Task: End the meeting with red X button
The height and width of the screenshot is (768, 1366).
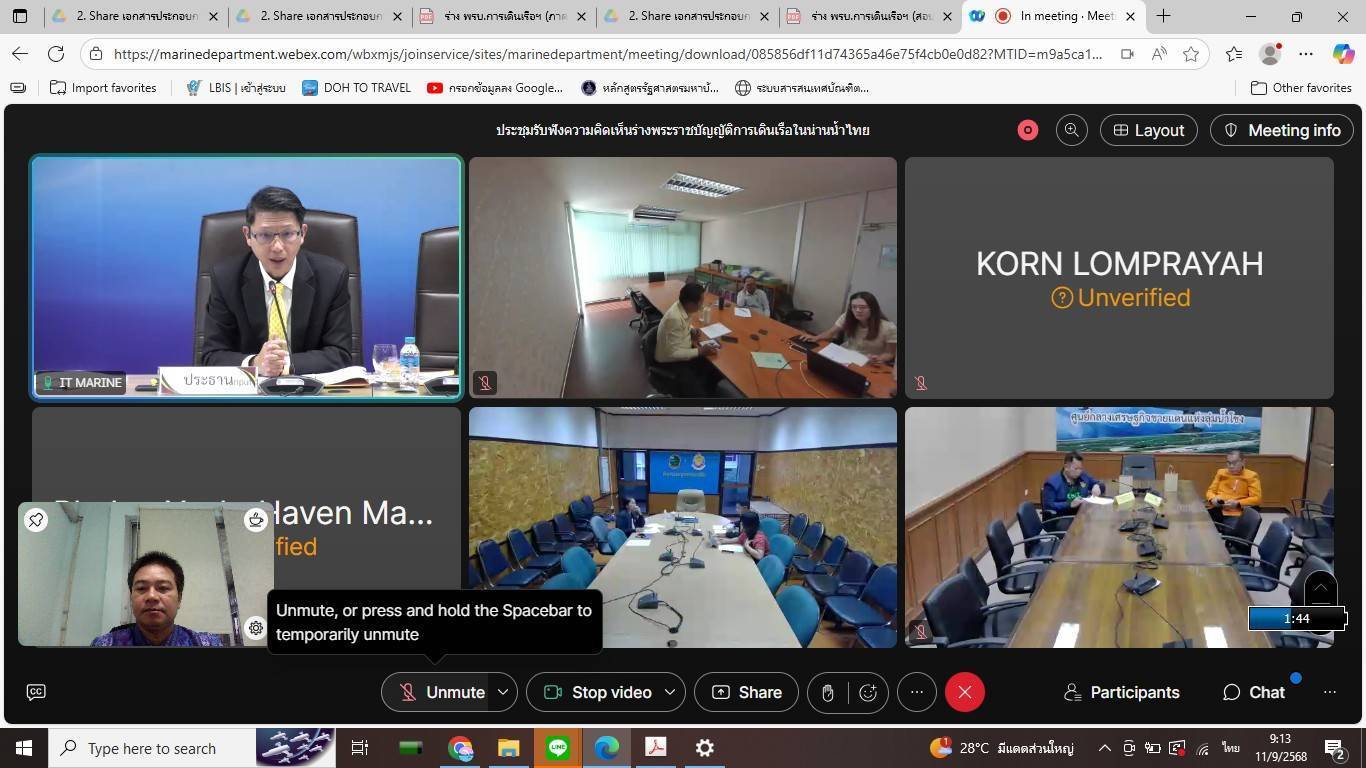Action: pyautogui.click(x=964, y=692)
